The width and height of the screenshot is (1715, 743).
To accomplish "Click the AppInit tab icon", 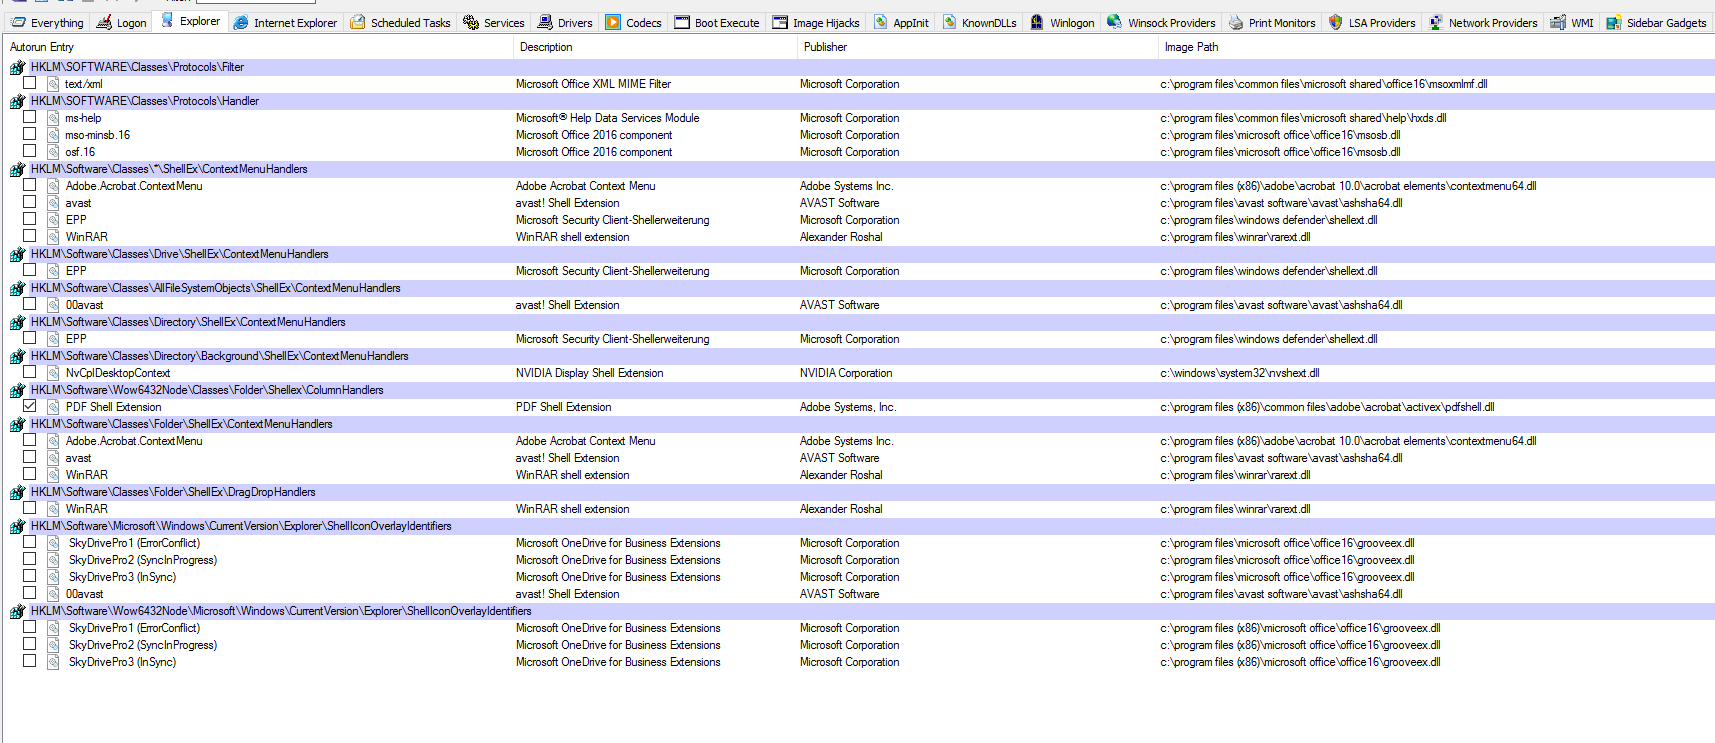I will [880, 22].
